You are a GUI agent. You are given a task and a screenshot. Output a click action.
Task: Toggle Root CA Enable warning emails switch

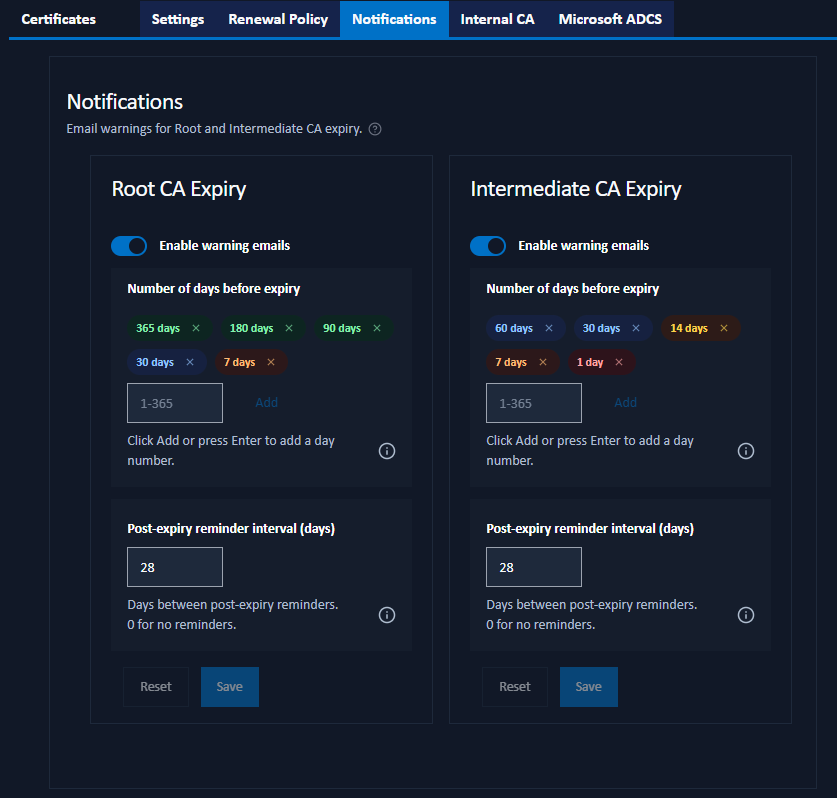[x=129, y=246]
